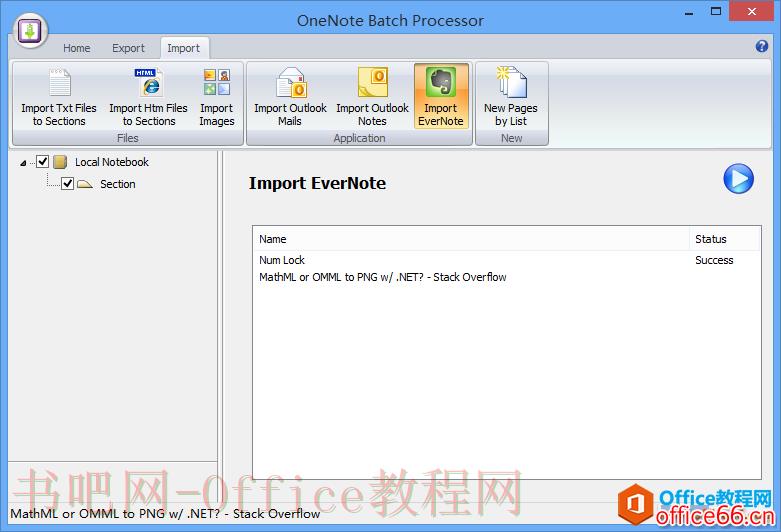
Task: Close the OneNote Batch Processor window
Action: pos(752,11)
